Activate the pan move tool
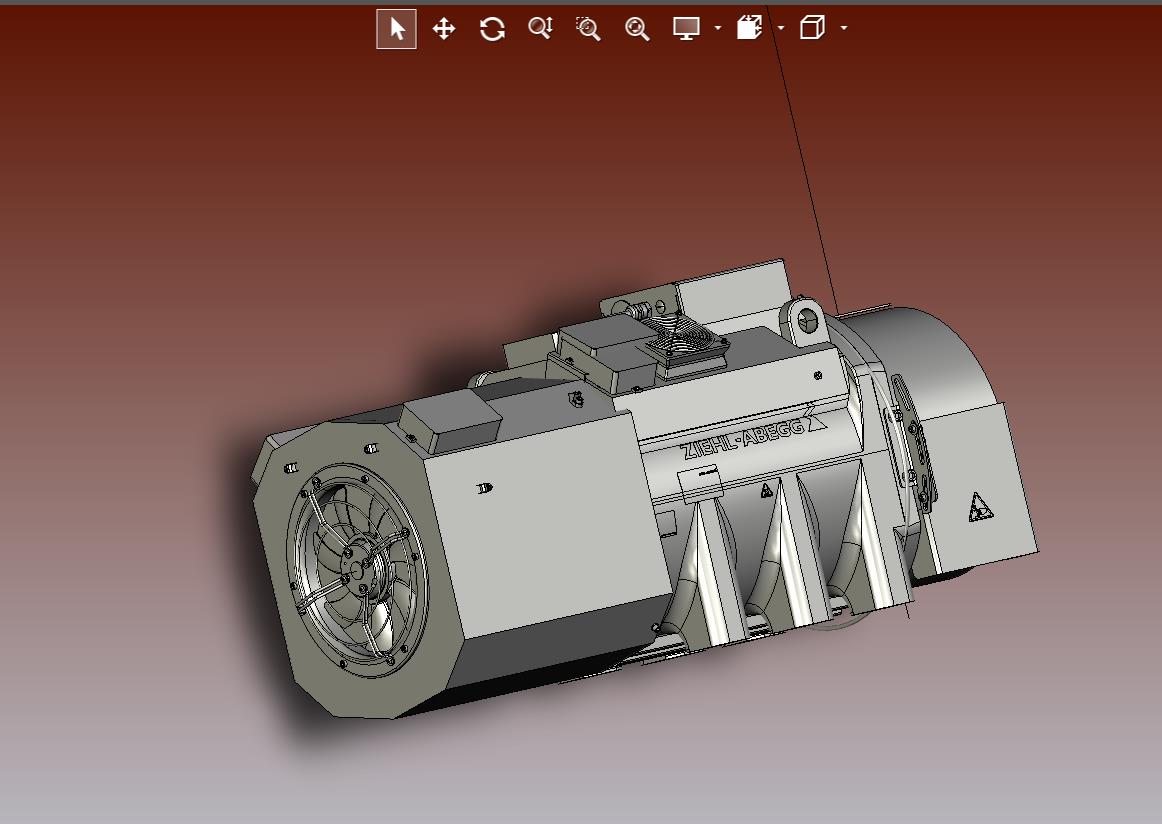 444,30
